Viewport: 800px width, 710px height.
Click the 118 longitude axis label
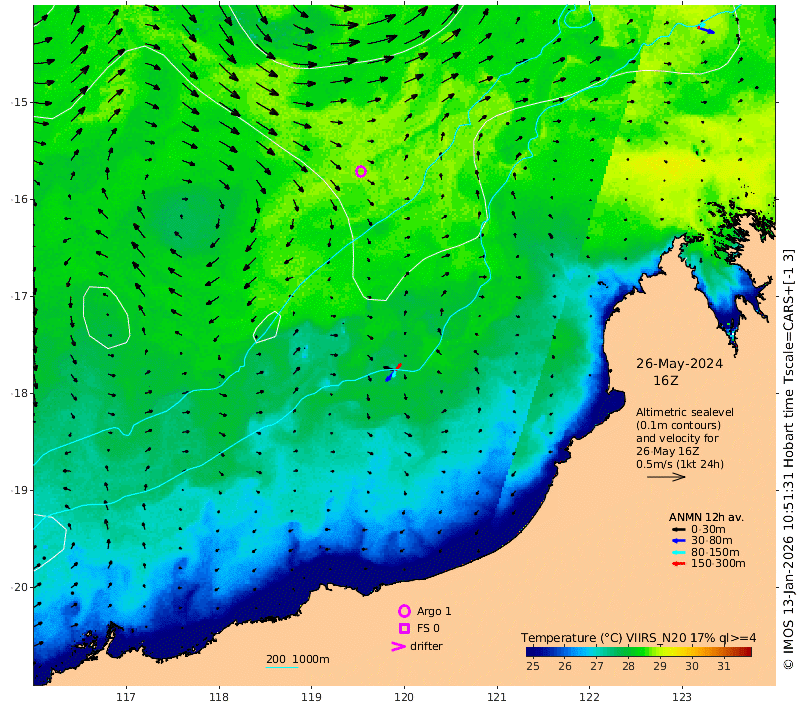point(219,697)
